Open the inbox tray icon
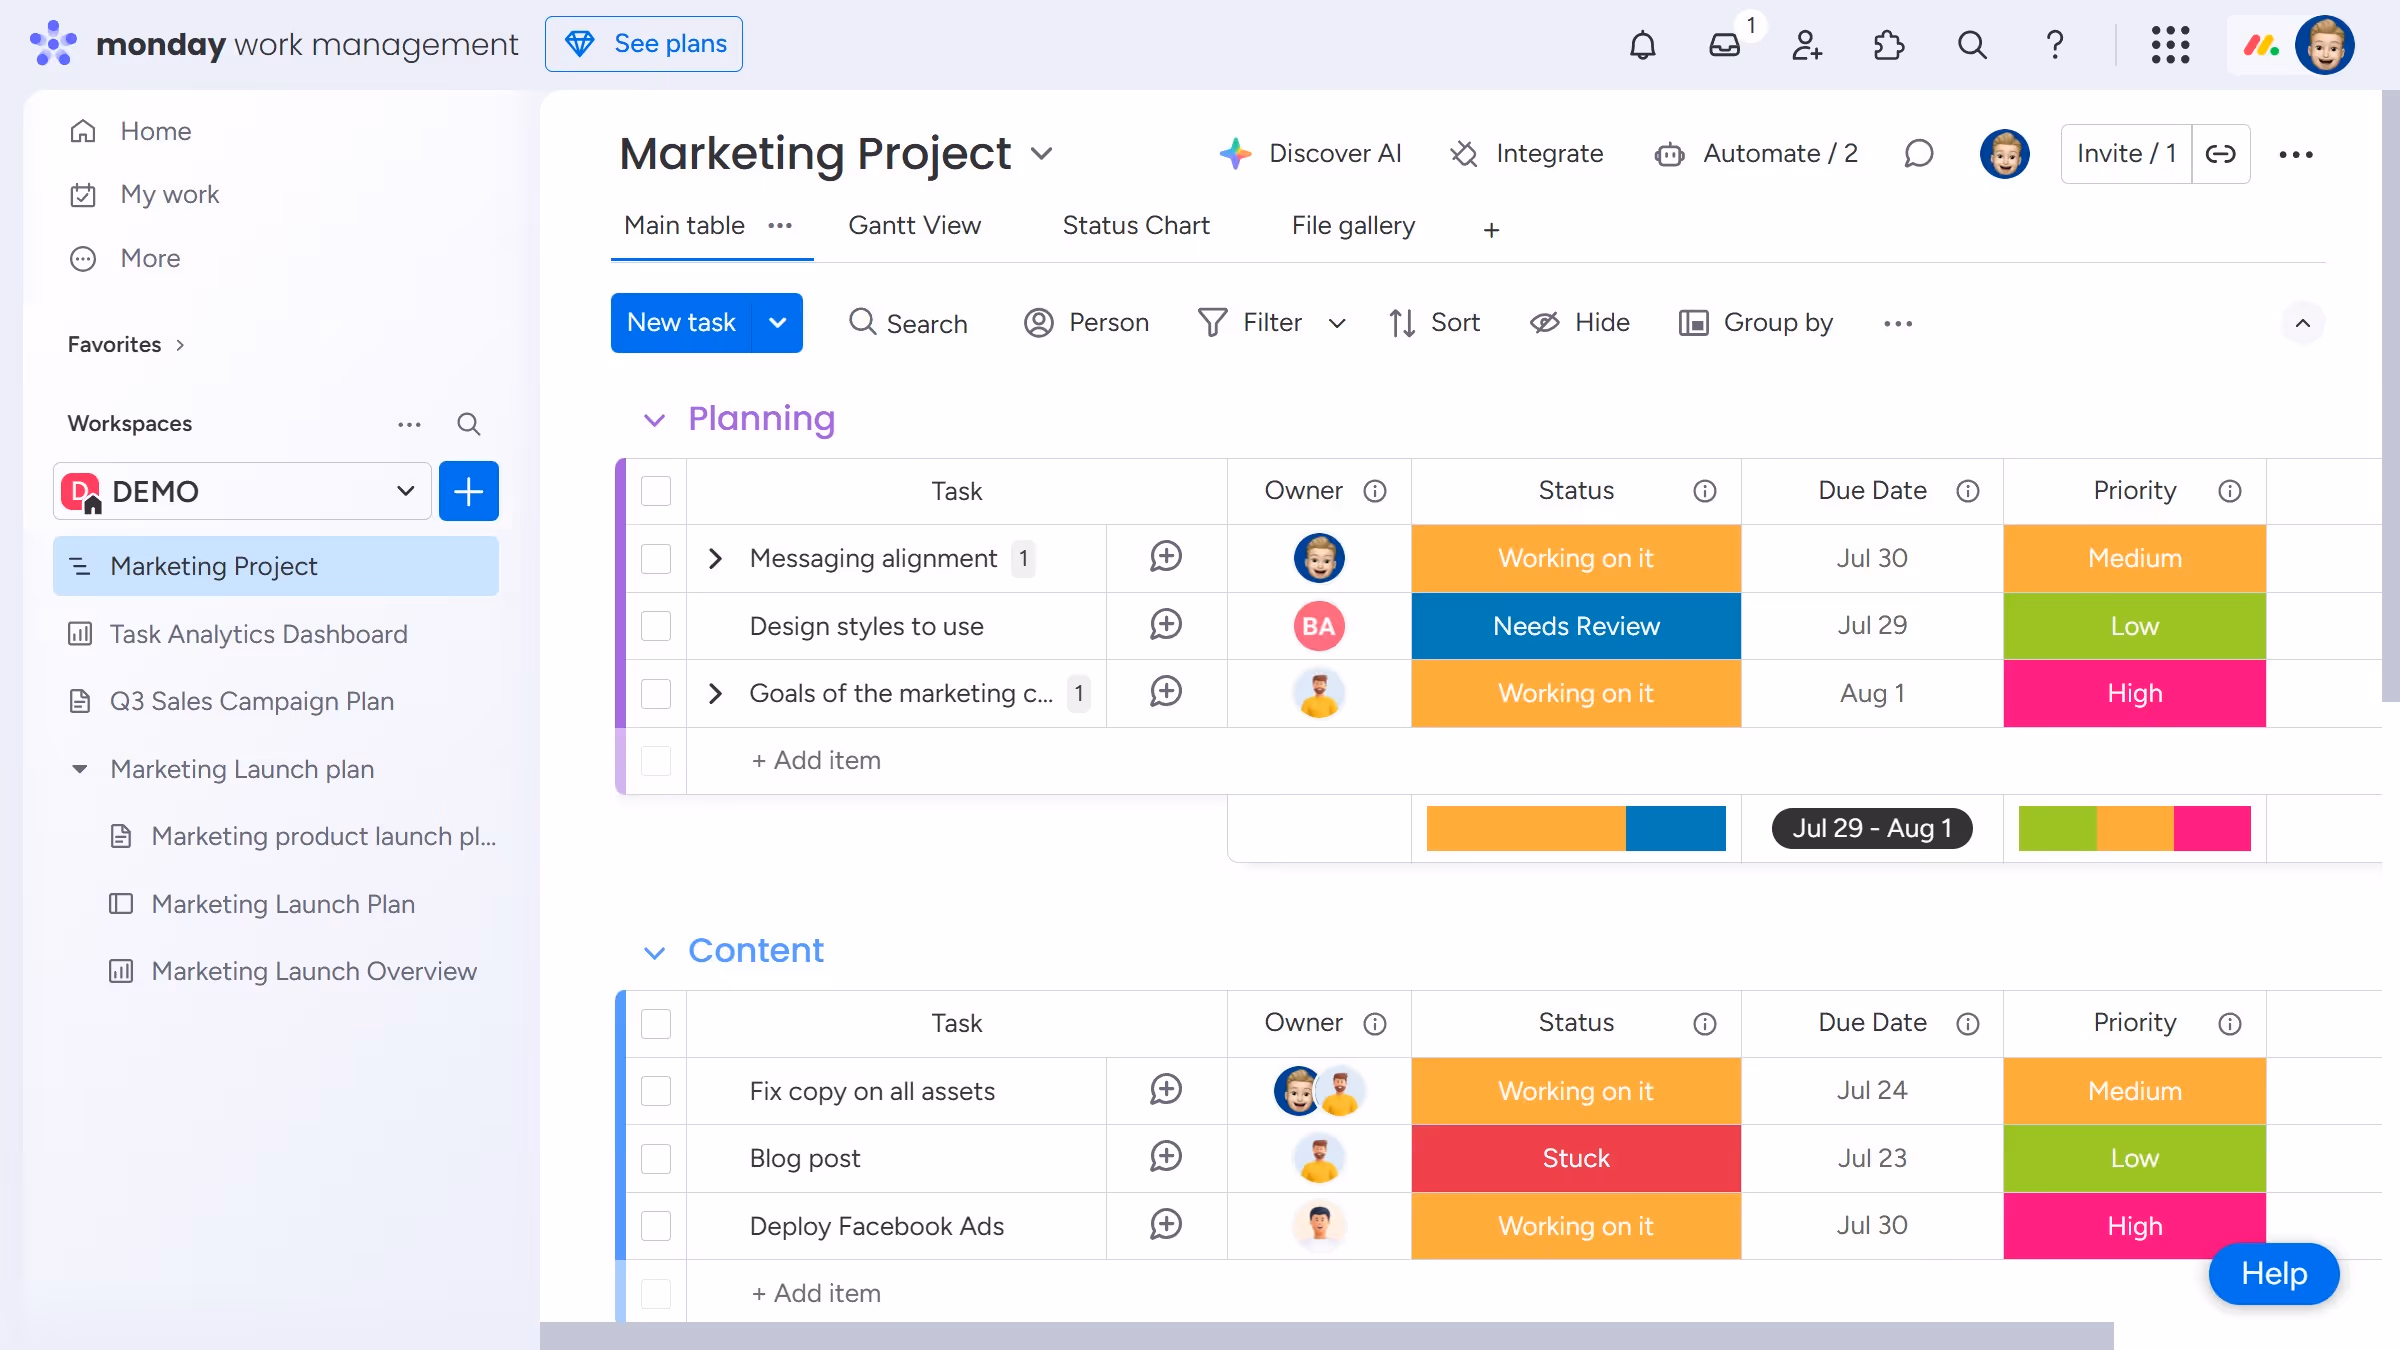Image resolution: width=2400 pixels, height=1350 pixels. point(1724,45)
